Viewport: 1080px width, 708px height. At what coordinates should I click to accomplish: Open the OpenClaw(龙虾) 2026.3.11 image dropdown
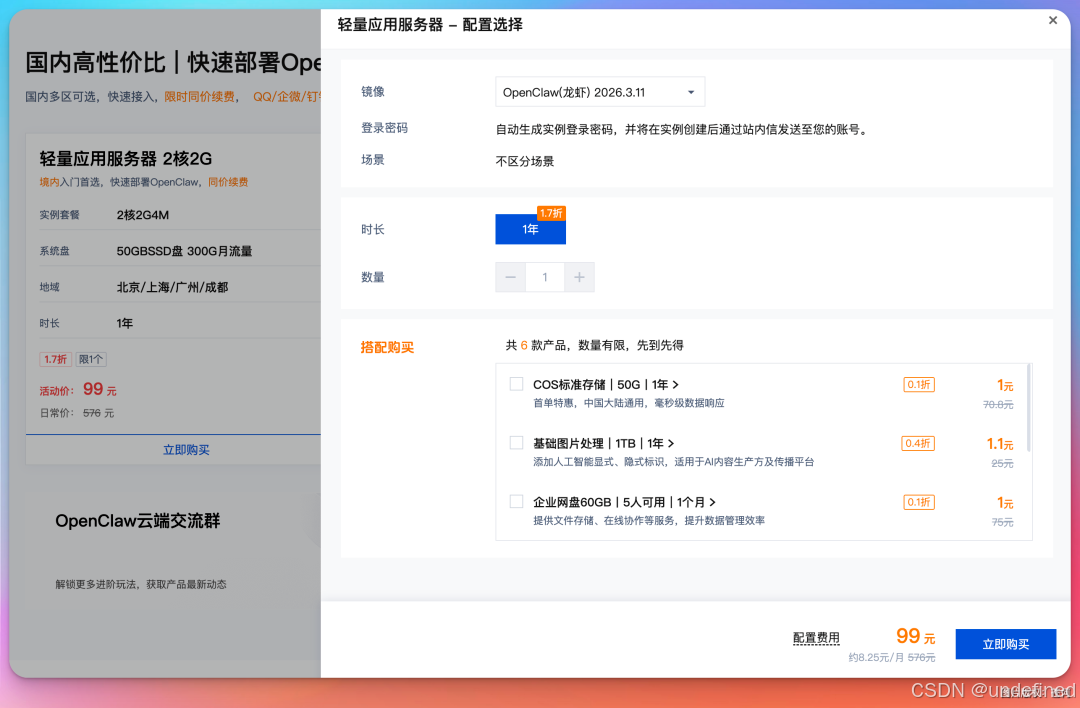point(600,92)
